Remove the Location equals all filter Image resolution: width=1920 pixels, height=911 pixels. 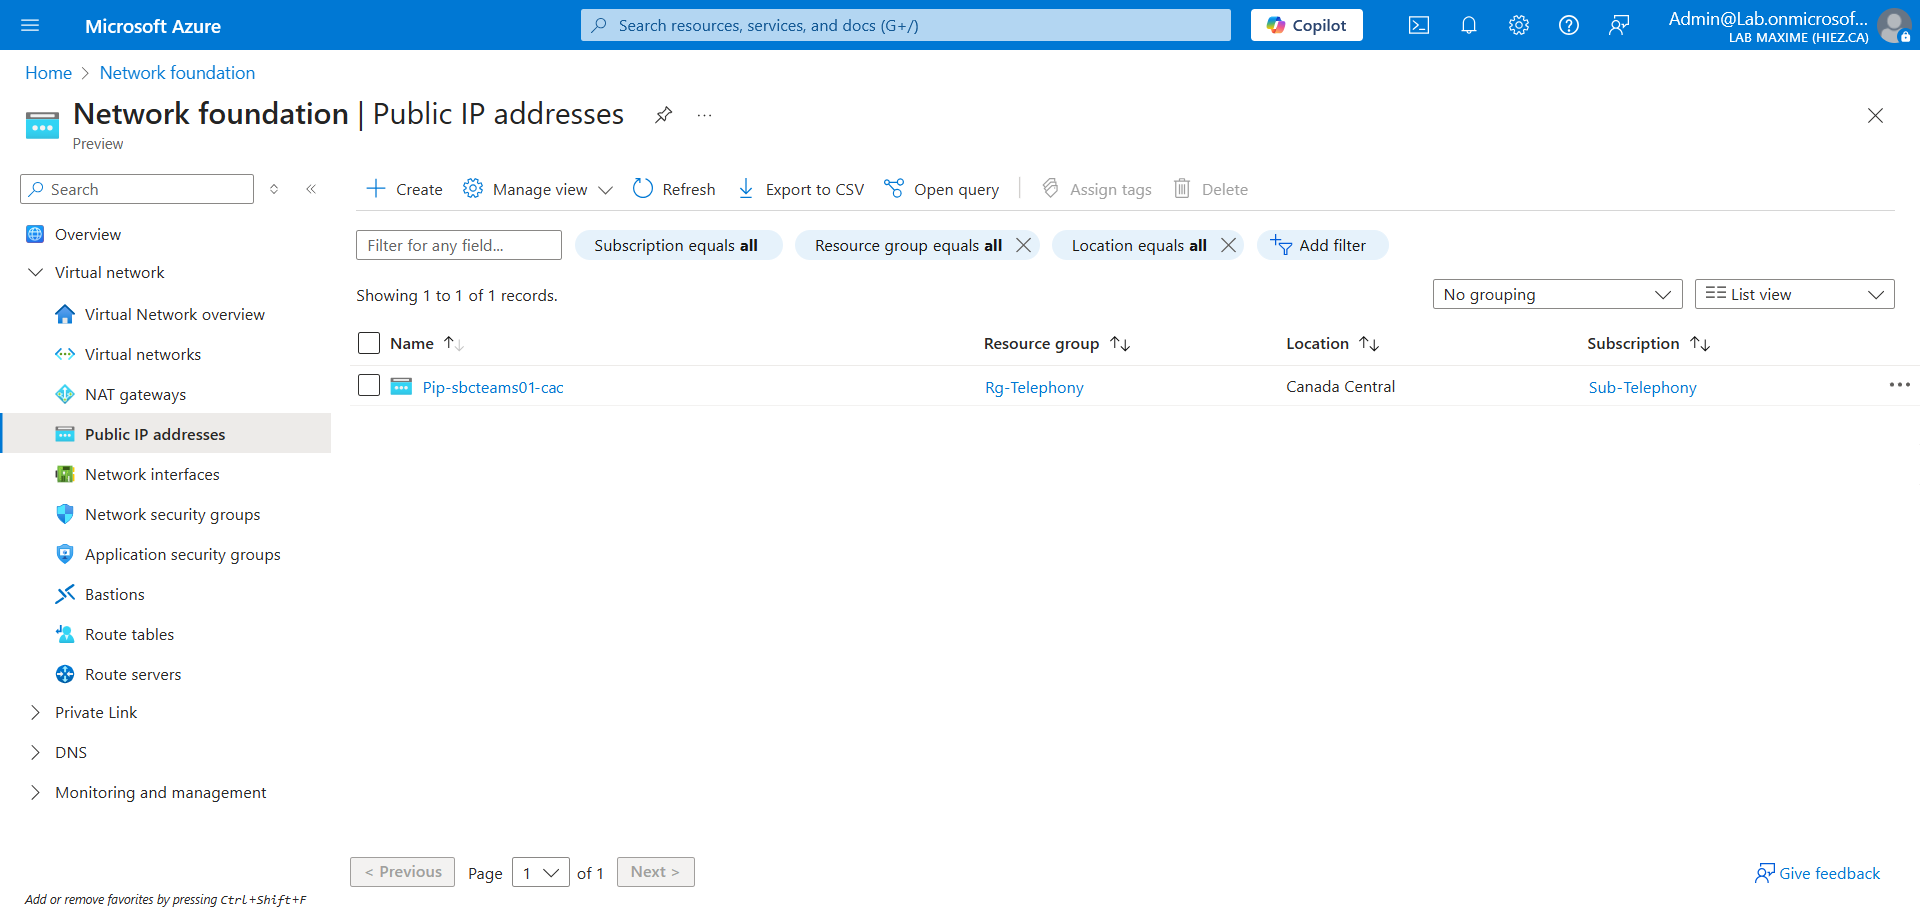(1229, 245)
